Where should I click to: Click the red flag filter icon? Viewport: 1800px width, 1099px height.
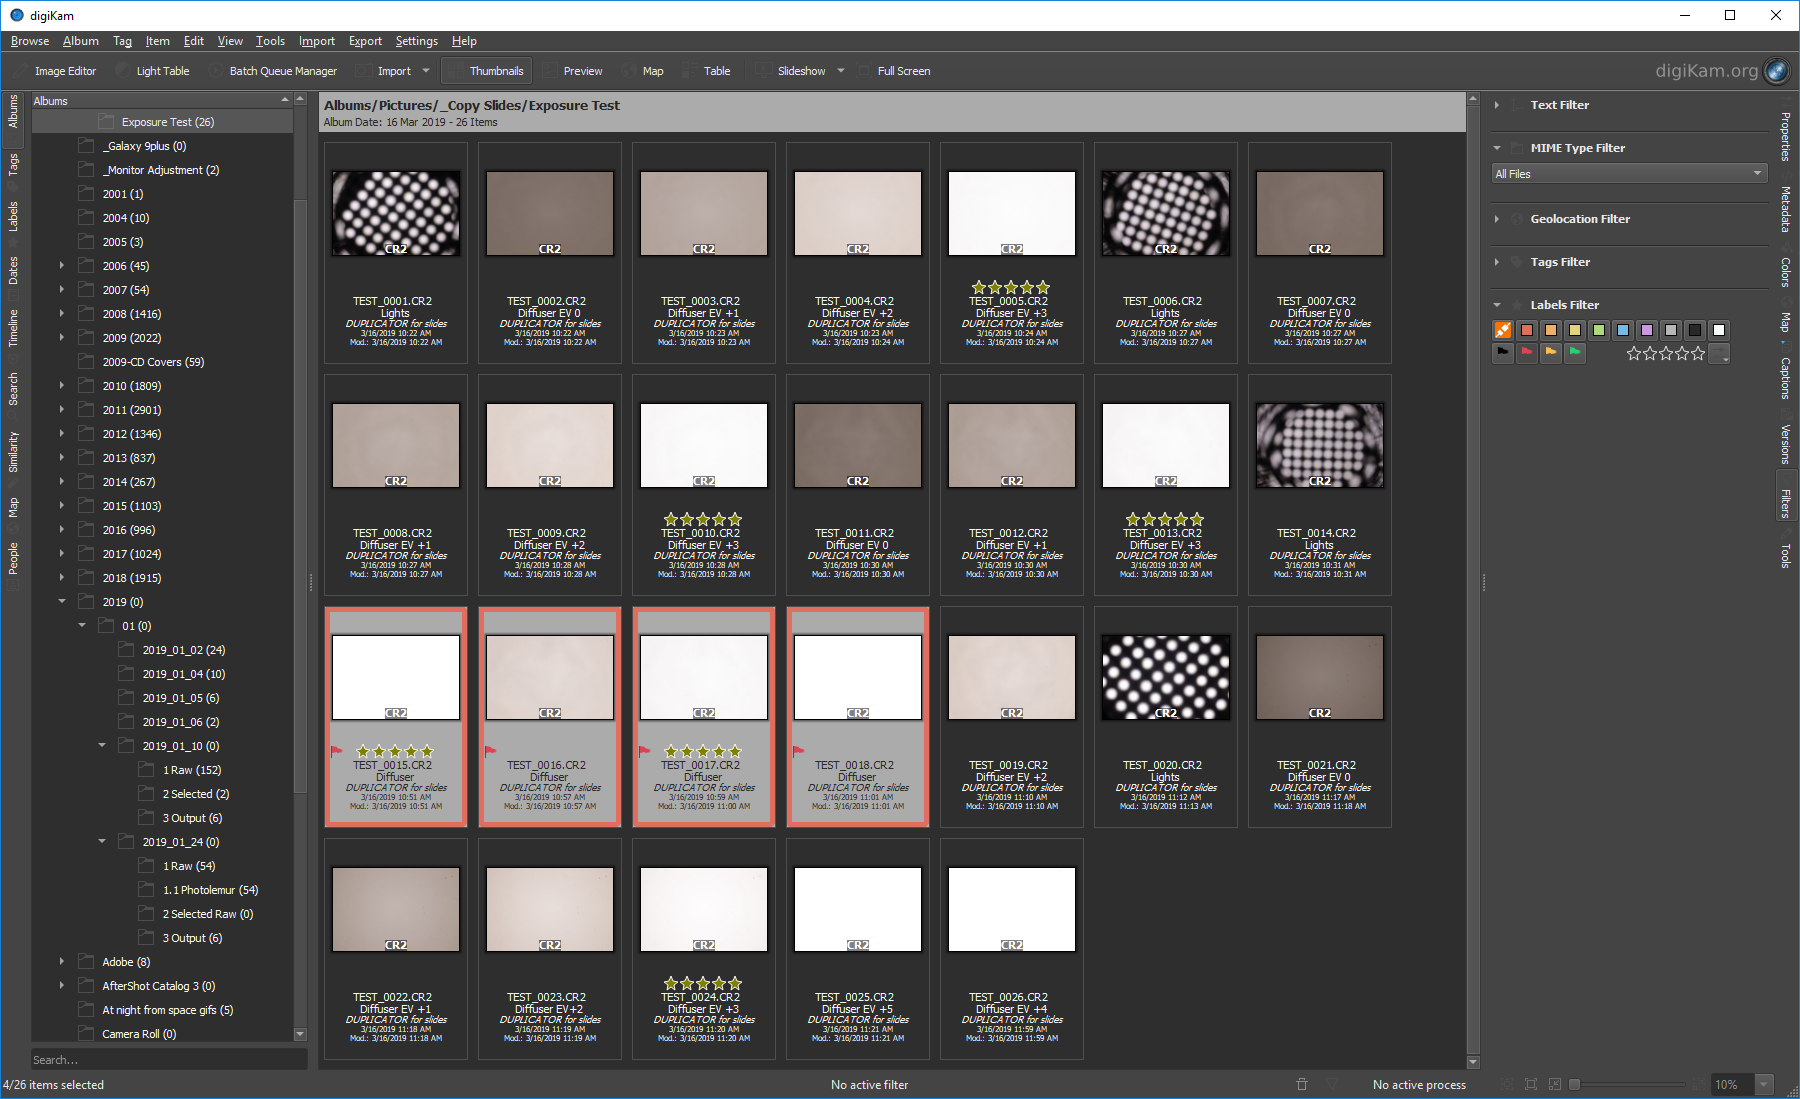[x=1526, y=352]
